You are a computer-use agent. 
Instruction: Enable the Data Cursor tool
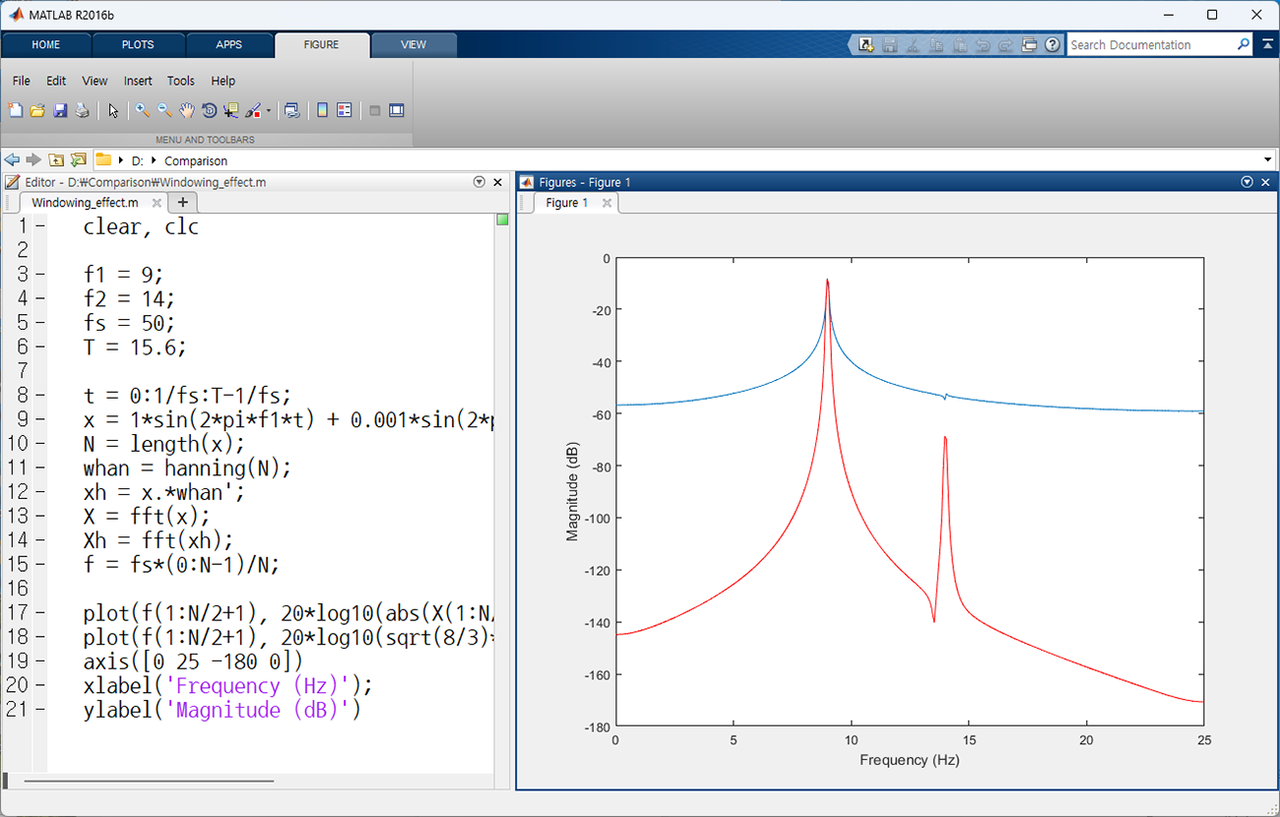point(231,111)
